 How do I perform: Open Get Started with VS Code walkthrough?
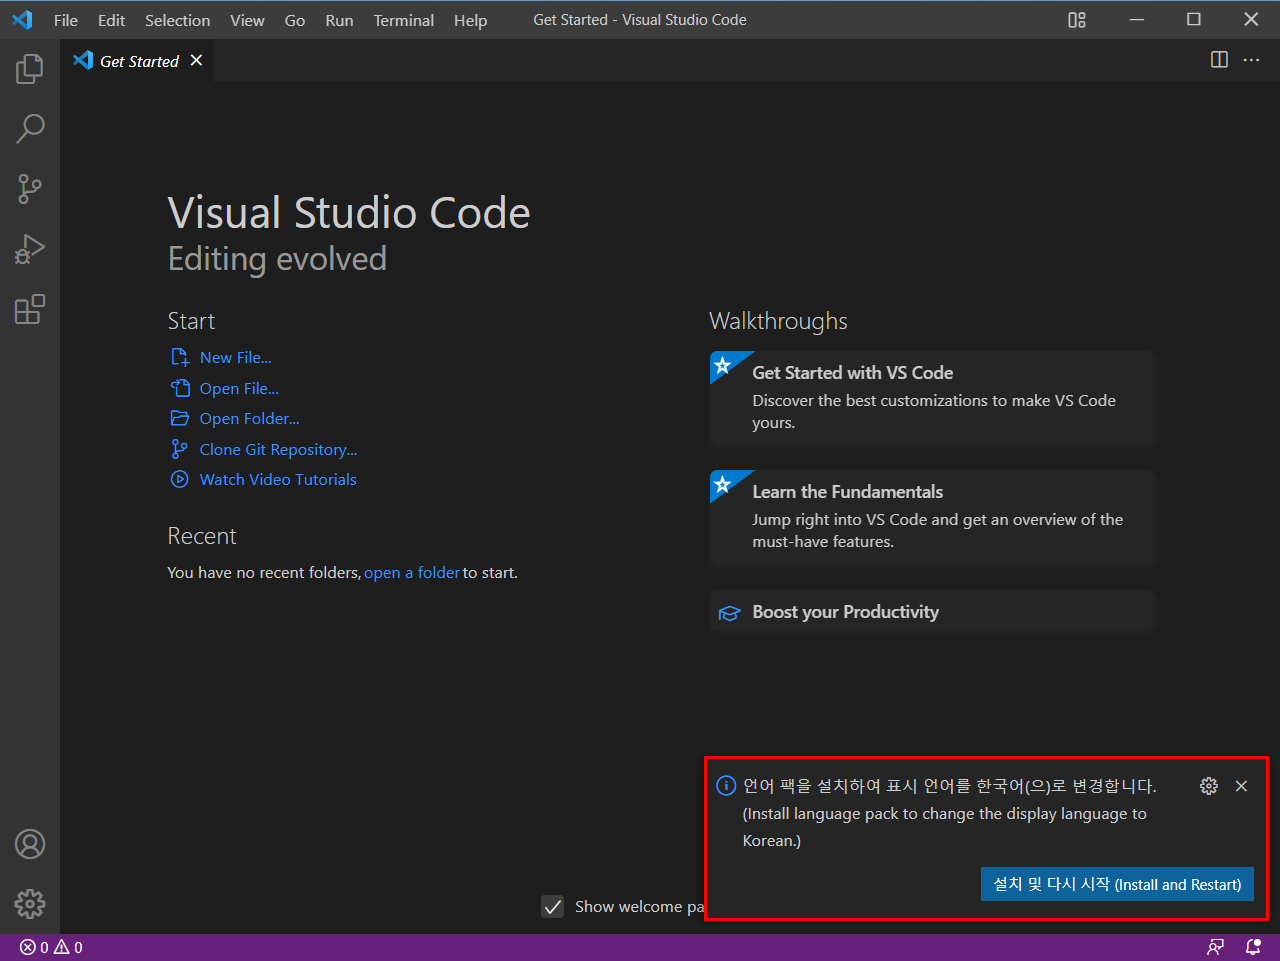(x=932, y=398)
